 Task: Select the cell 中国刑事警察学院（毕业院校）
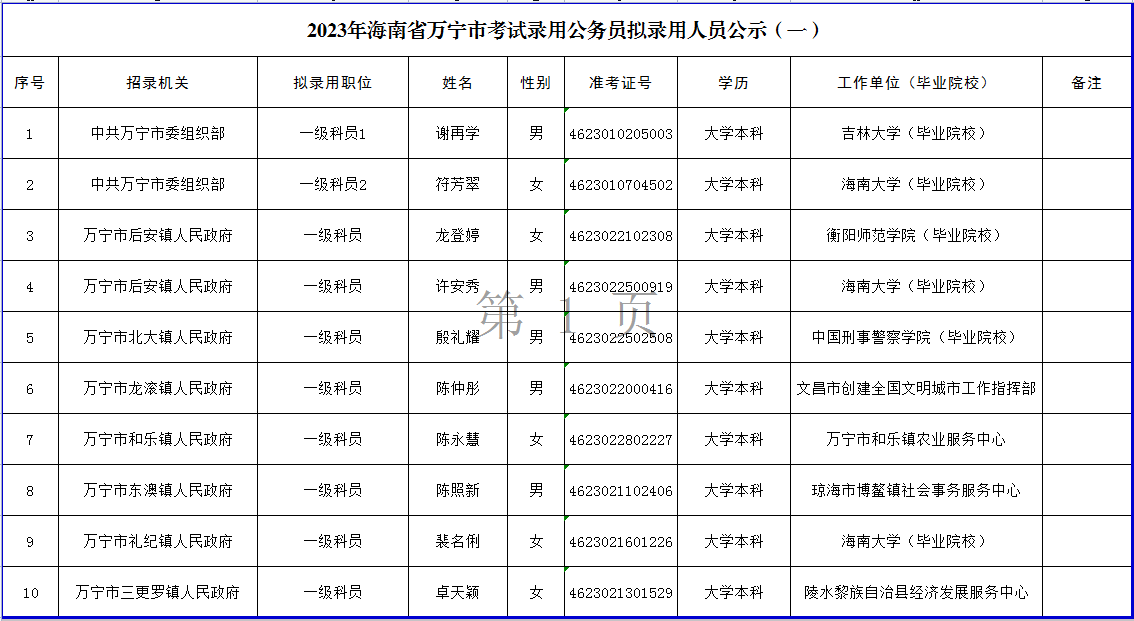[x=916, y=338]
